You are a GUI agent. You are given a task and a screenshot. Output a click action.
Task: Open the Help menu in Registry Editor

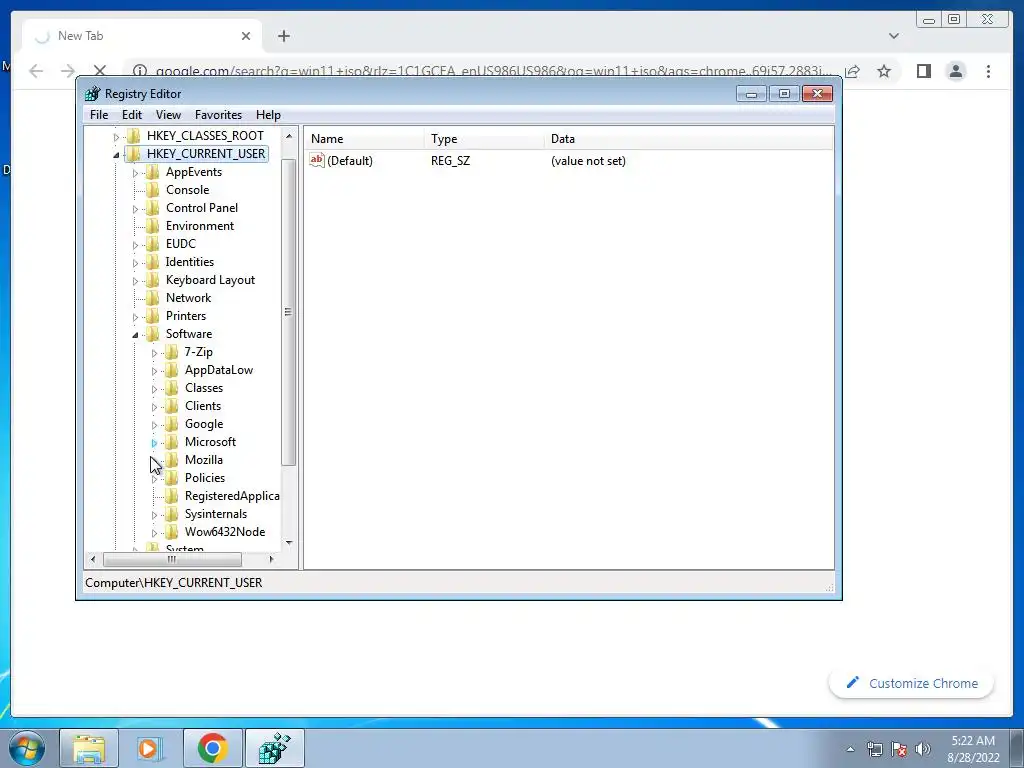coord(268,115)
